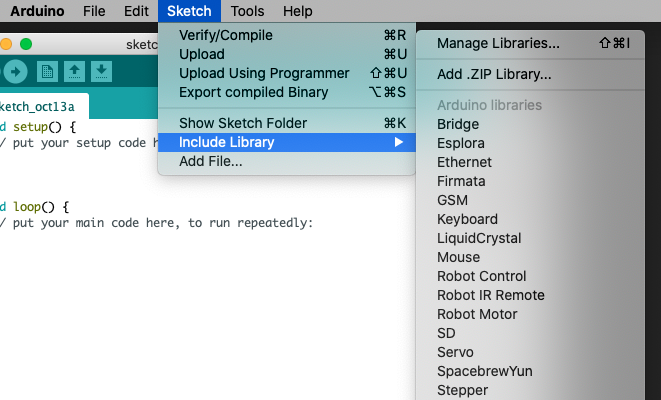The height and width of the screenshot is (400, 661).
Task: Include the Ethernet library
Action: pos(530,162)
